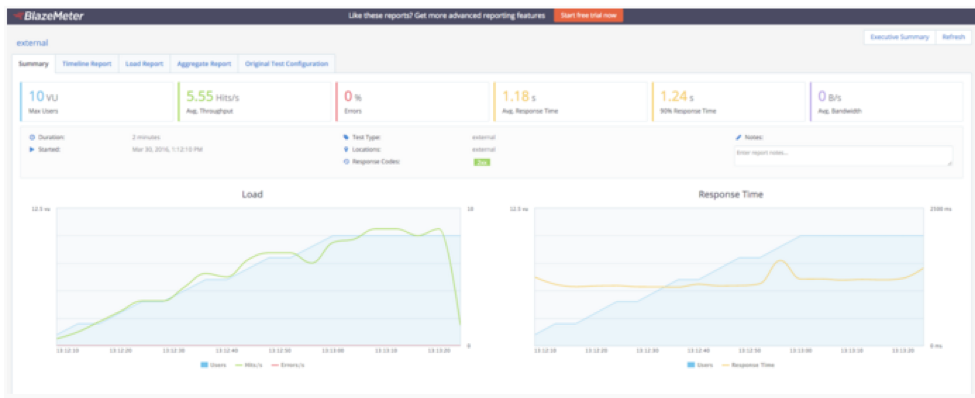The height and width of the screenshot is (398, 975).
Task: Click the 0 B/s Avg. Bandwidth card
Action: 886,101
